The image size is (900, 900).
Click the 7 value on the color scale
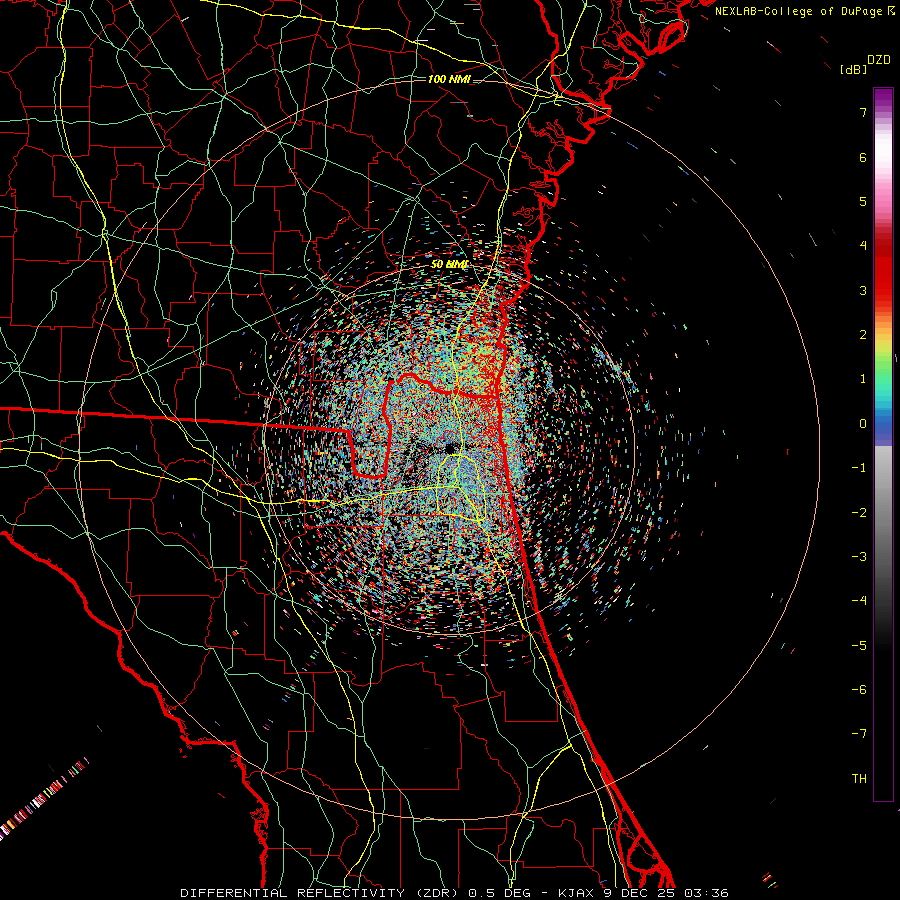tap(863, 112)
